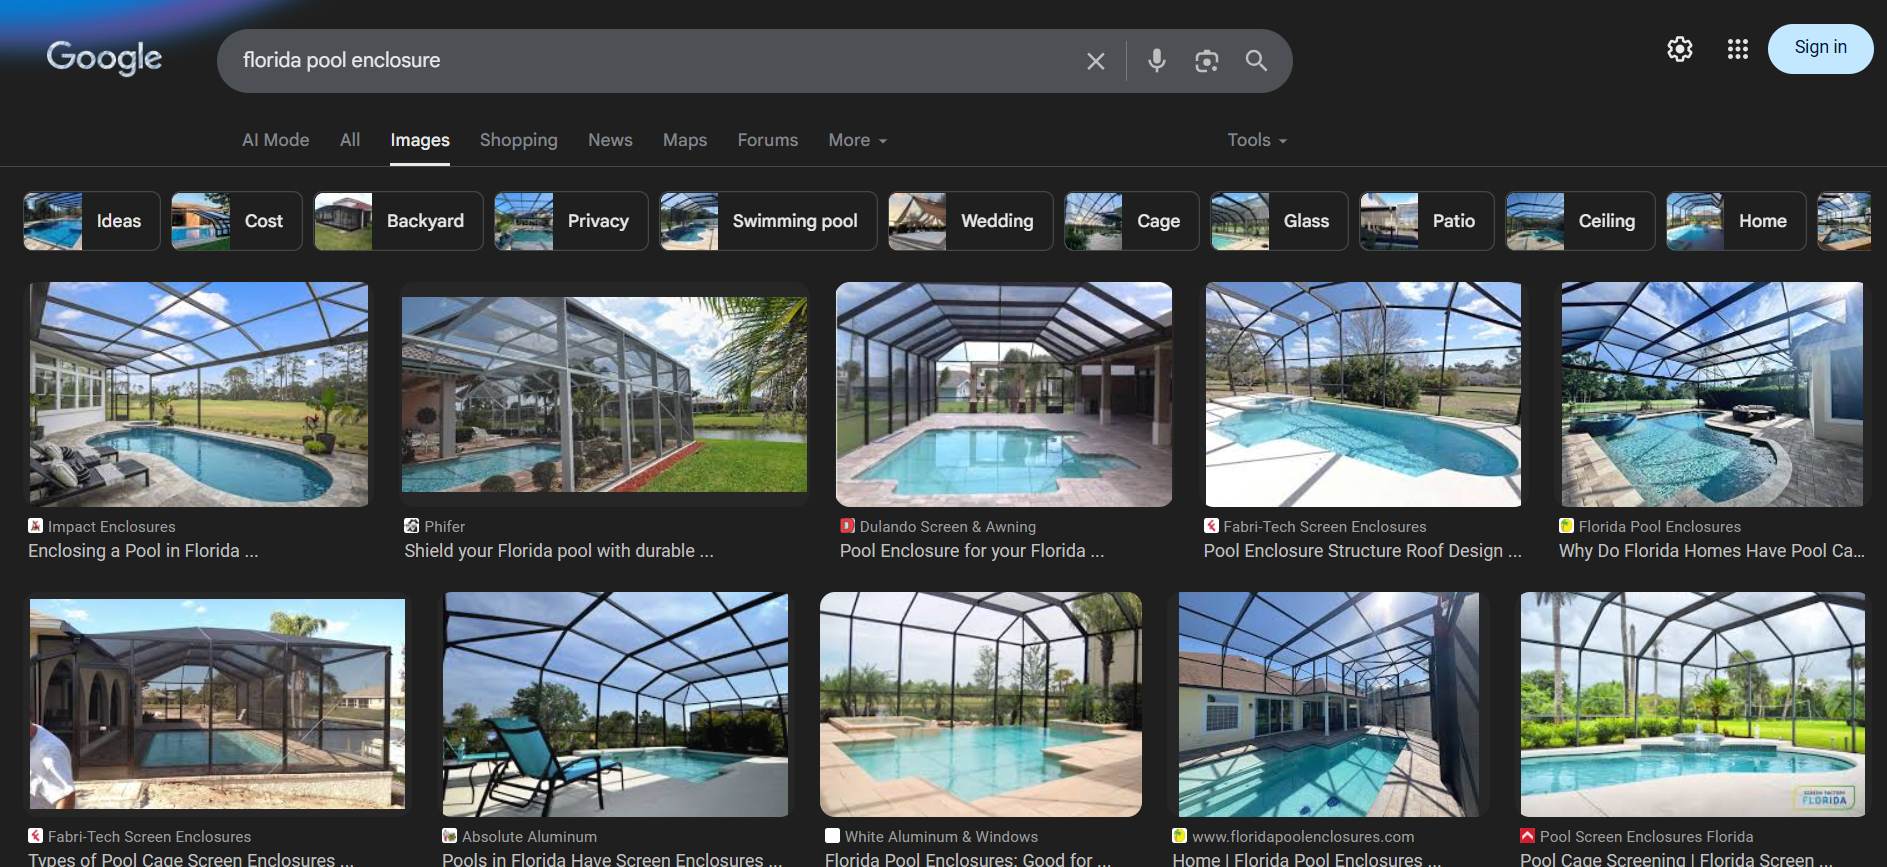Click 'Pool Enclosure for your Florida ...' title
Viewport: 1887px width, 867px height.
[972, 551]
